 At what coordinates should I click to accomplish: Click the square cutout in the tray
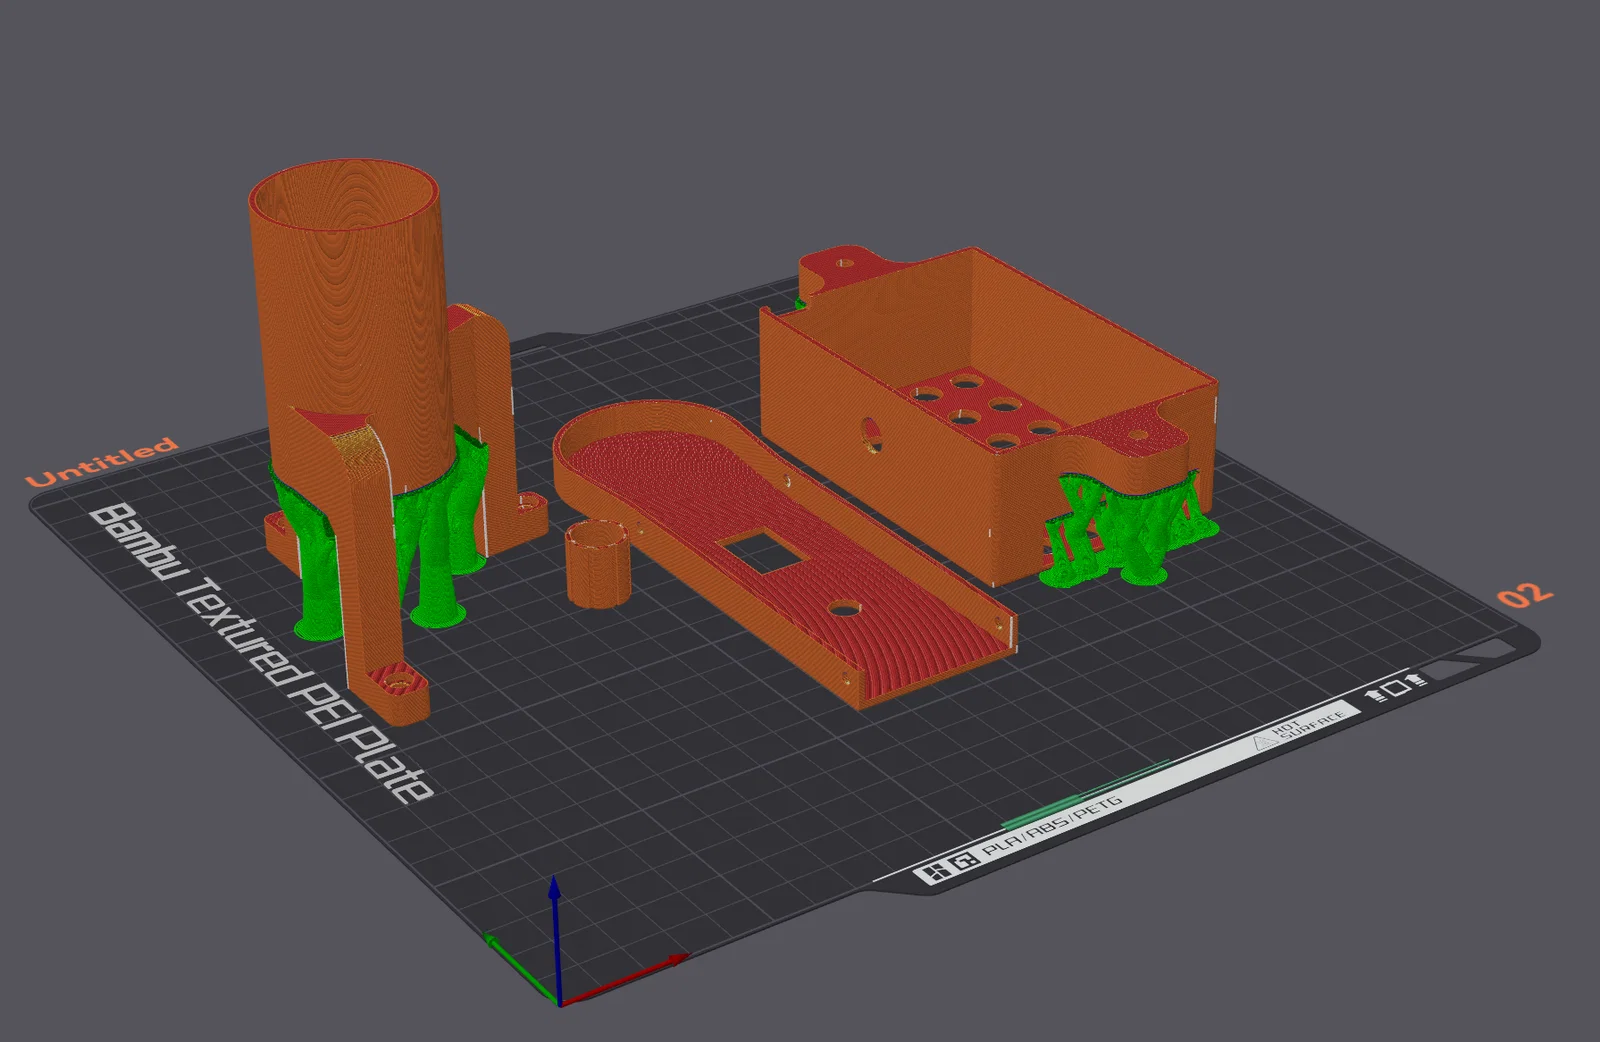click(762, 552)
